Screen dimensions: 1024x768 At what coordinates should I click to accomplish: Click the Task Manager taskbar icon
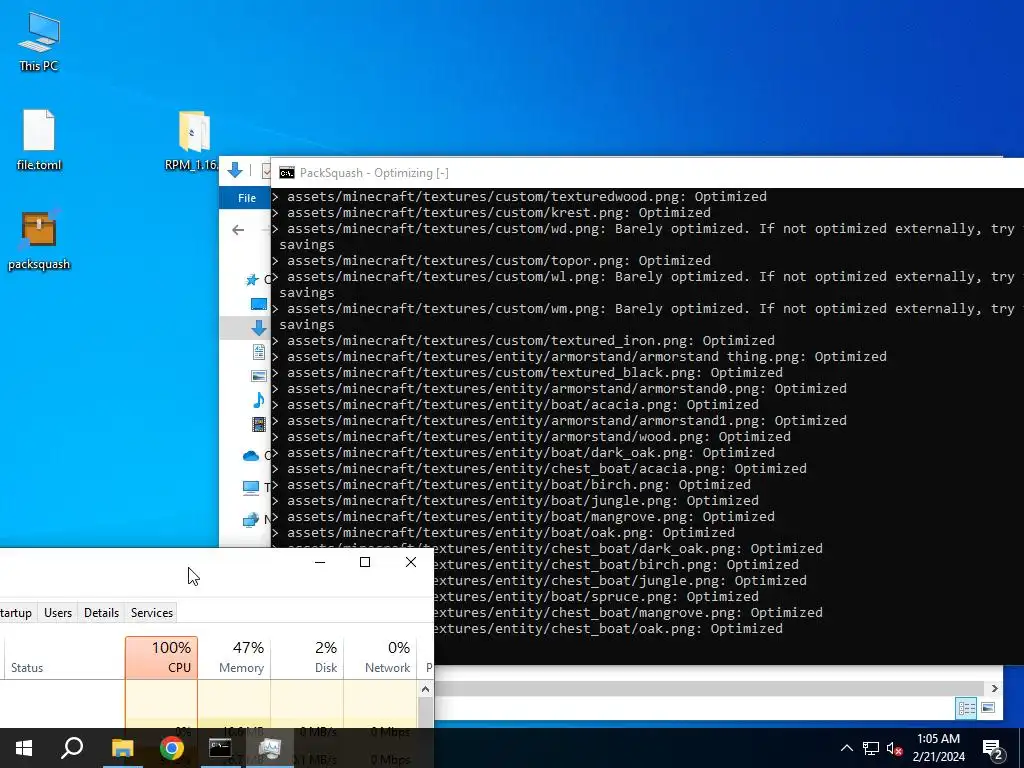[269, 748]
